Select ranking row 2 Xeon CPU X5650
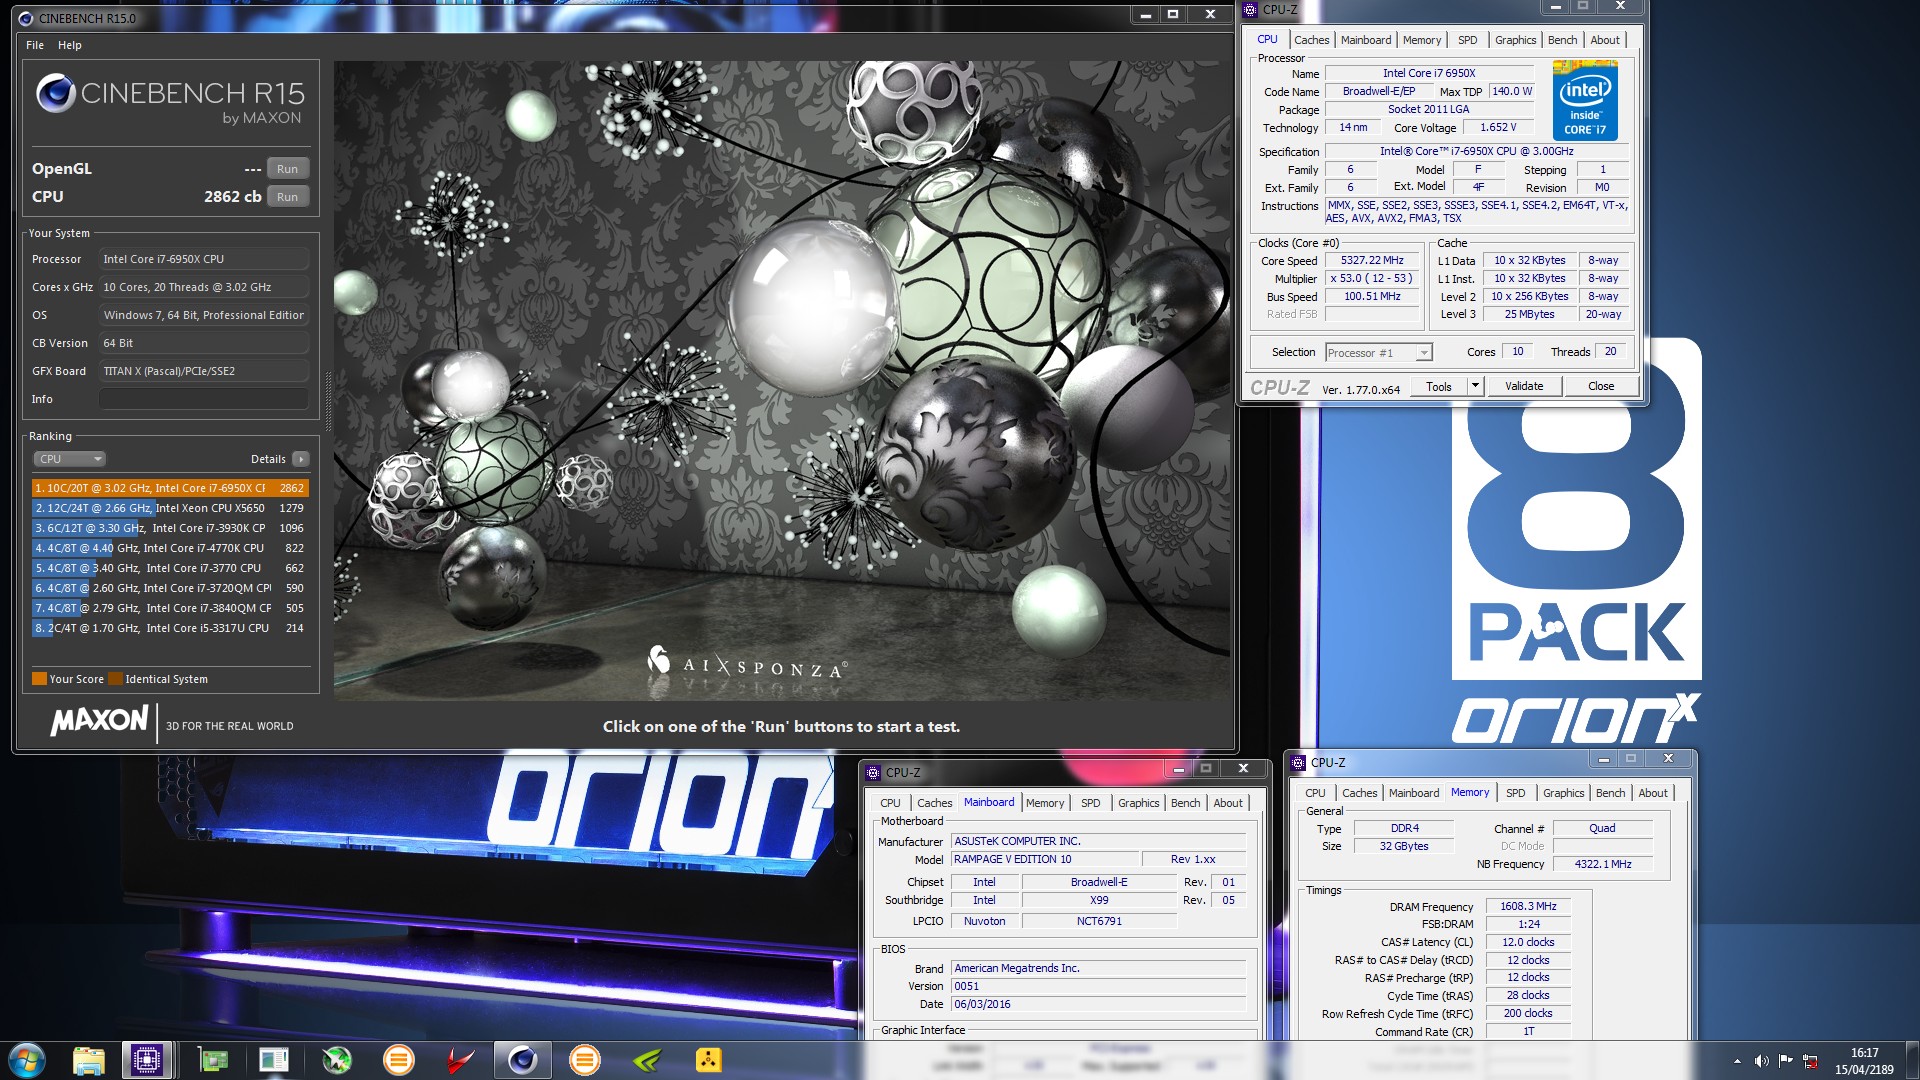 (x=170, y=508)
